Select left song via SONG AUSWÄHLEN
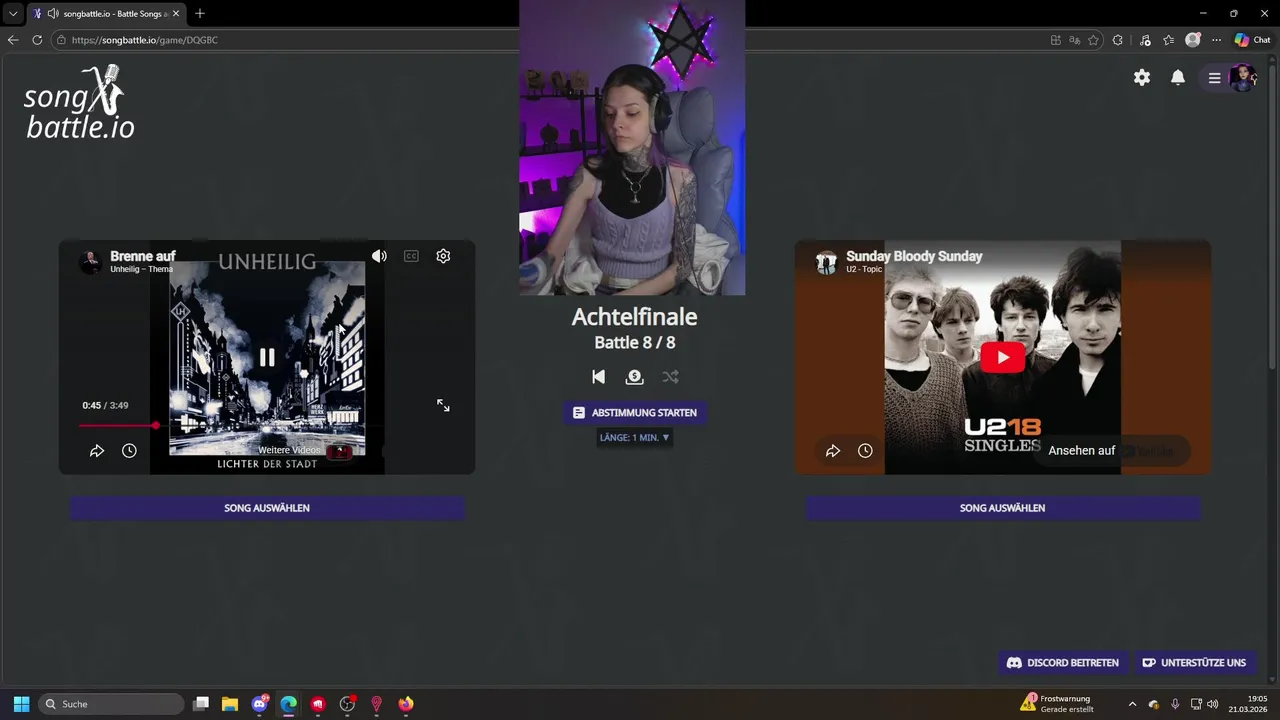 pos(267,508)
